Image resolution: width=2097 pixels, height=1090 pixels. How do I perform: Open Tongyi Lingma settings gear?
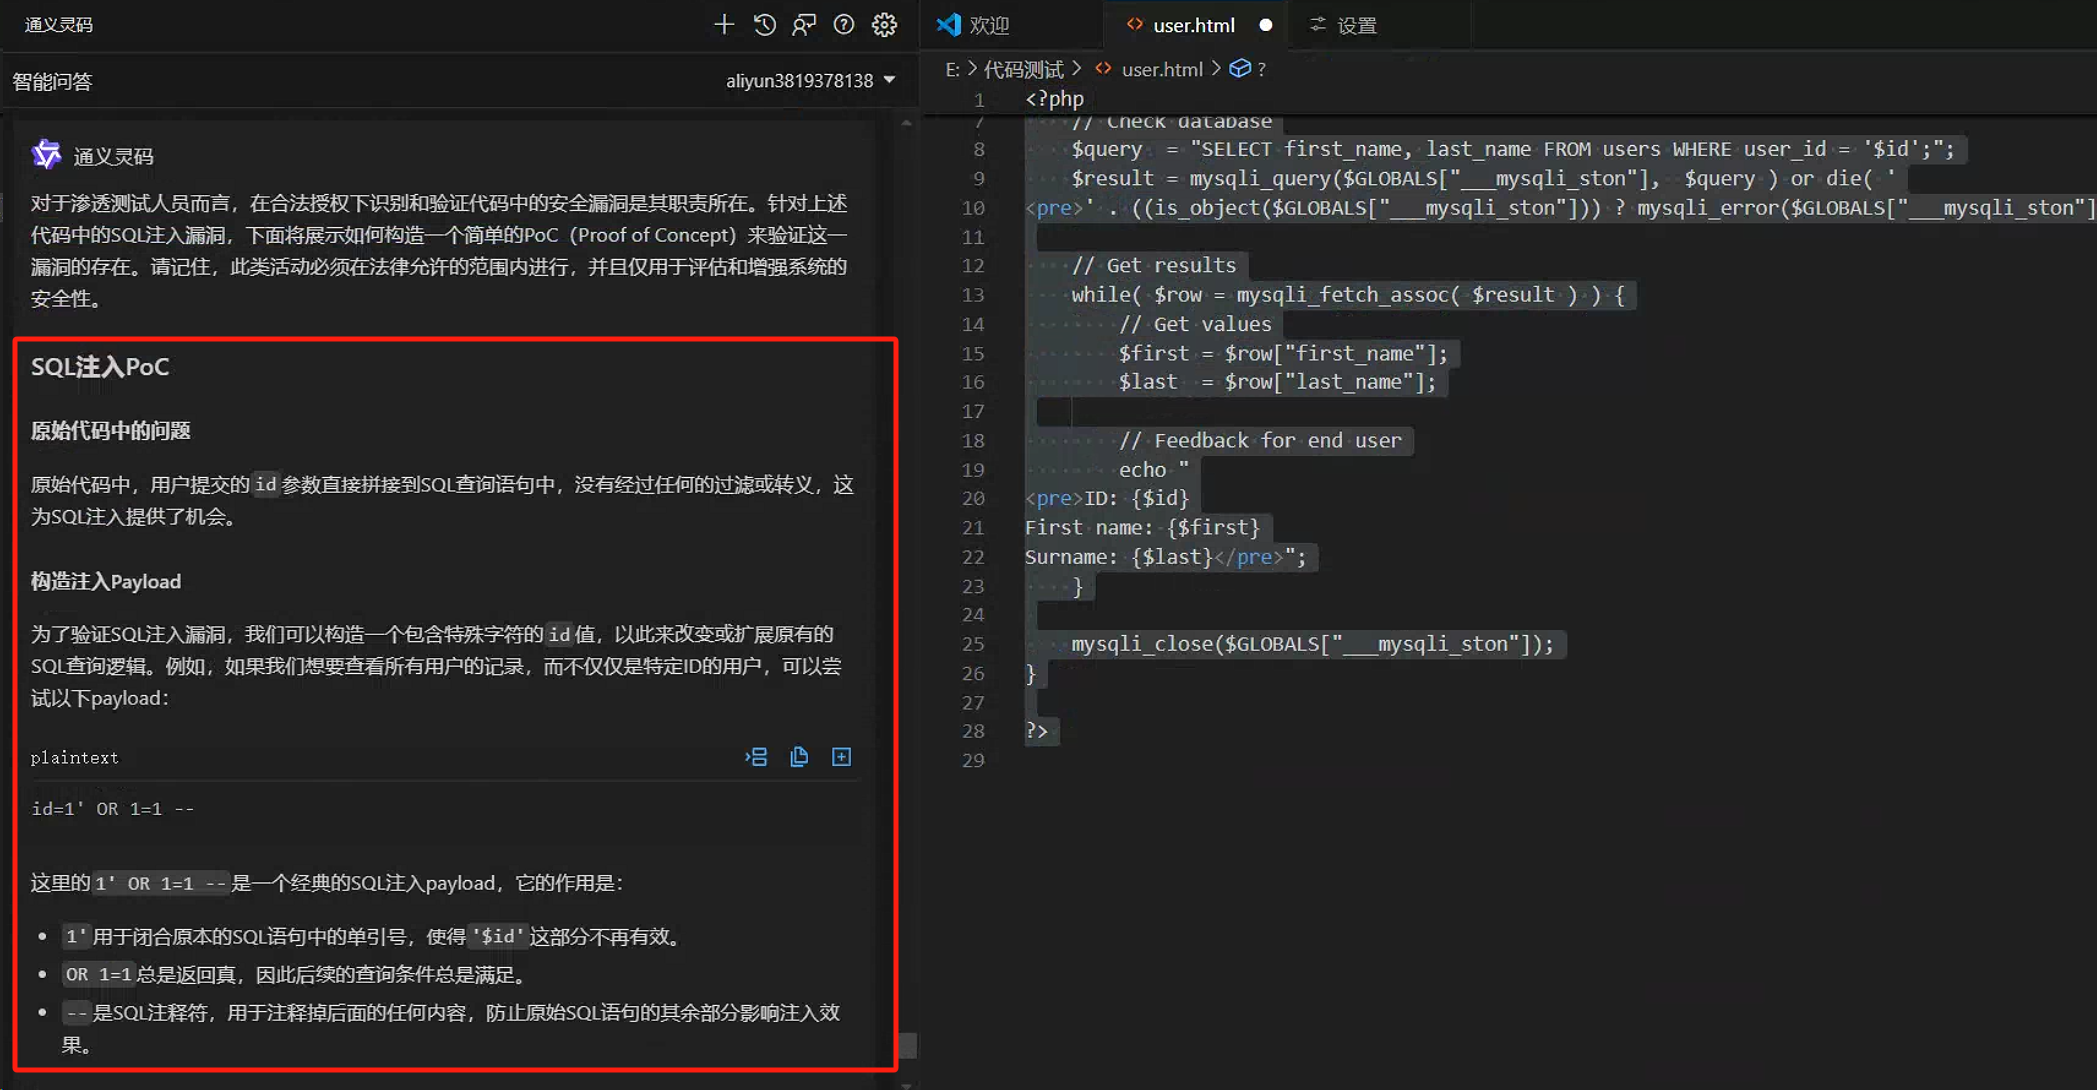click(884, 25)
